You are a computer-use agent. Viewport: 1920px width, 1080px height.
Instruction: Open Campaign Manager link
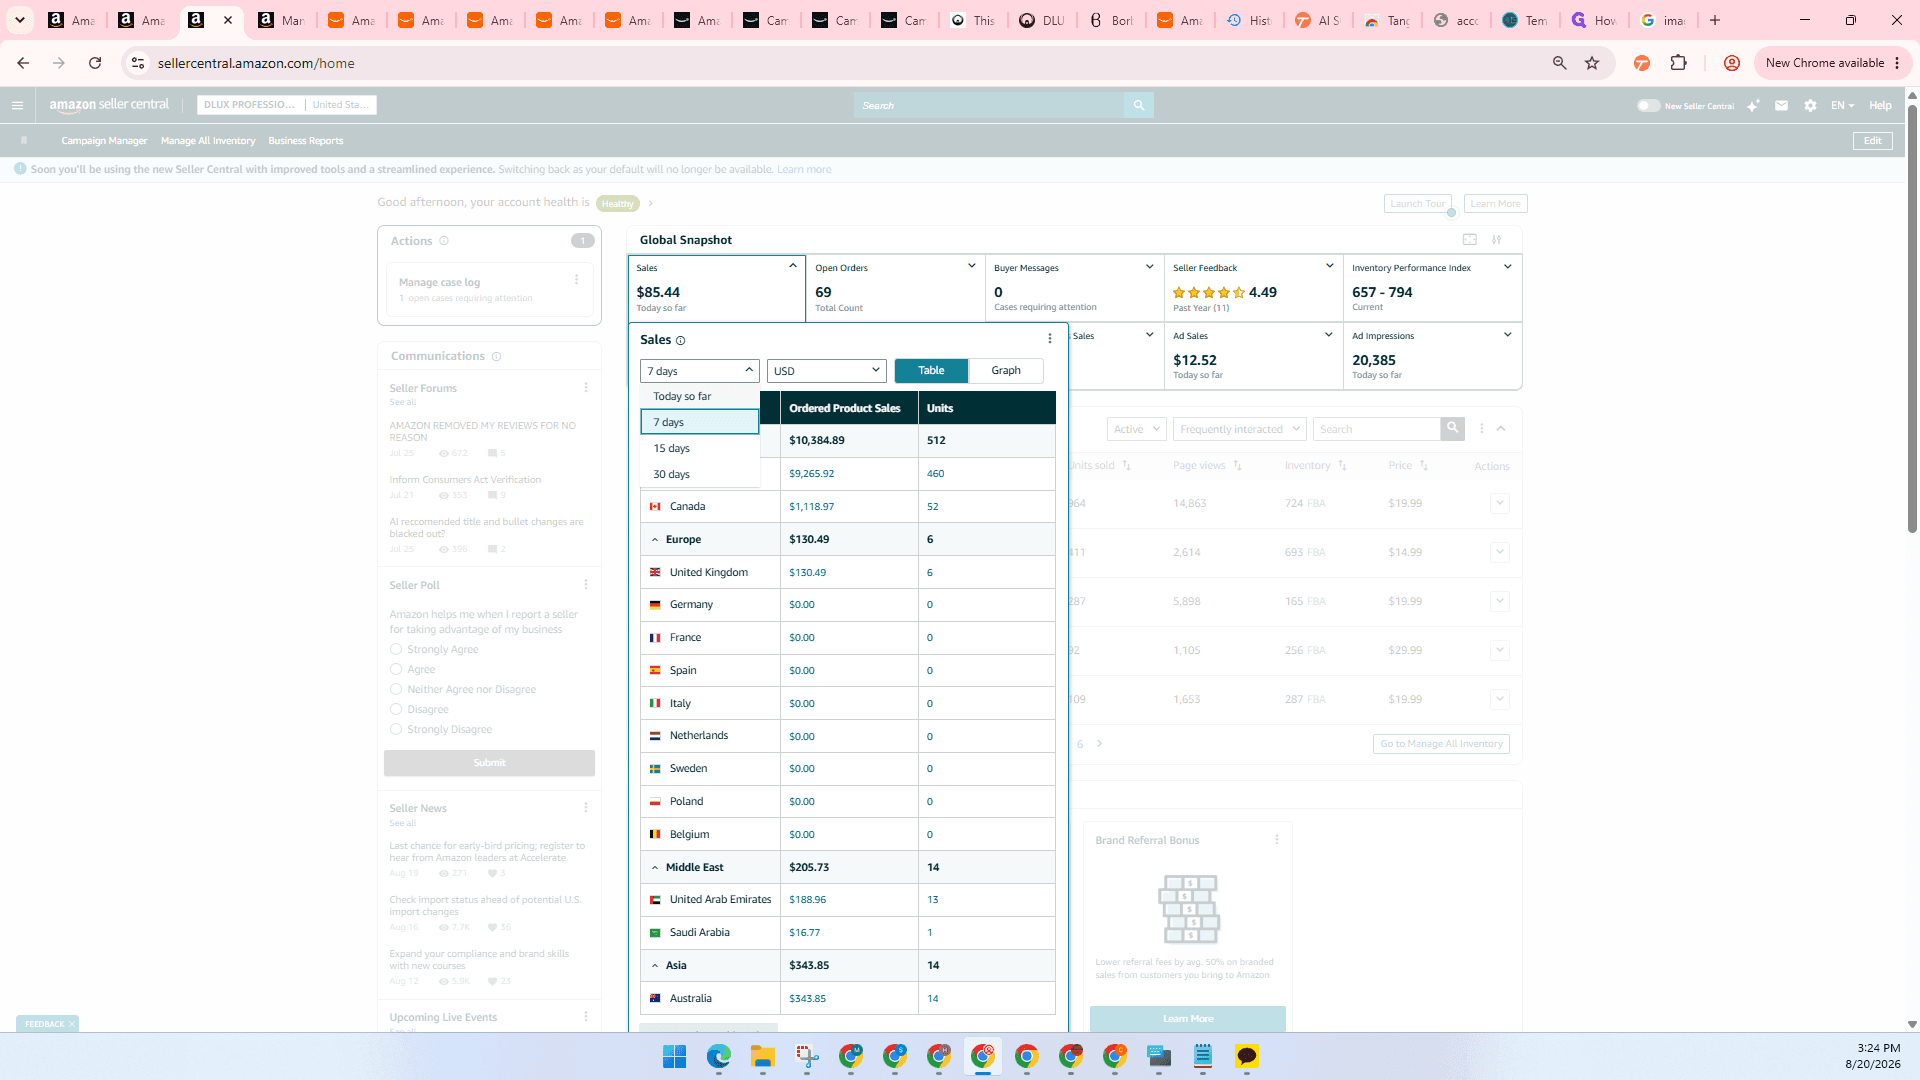[x=104, y=141]
